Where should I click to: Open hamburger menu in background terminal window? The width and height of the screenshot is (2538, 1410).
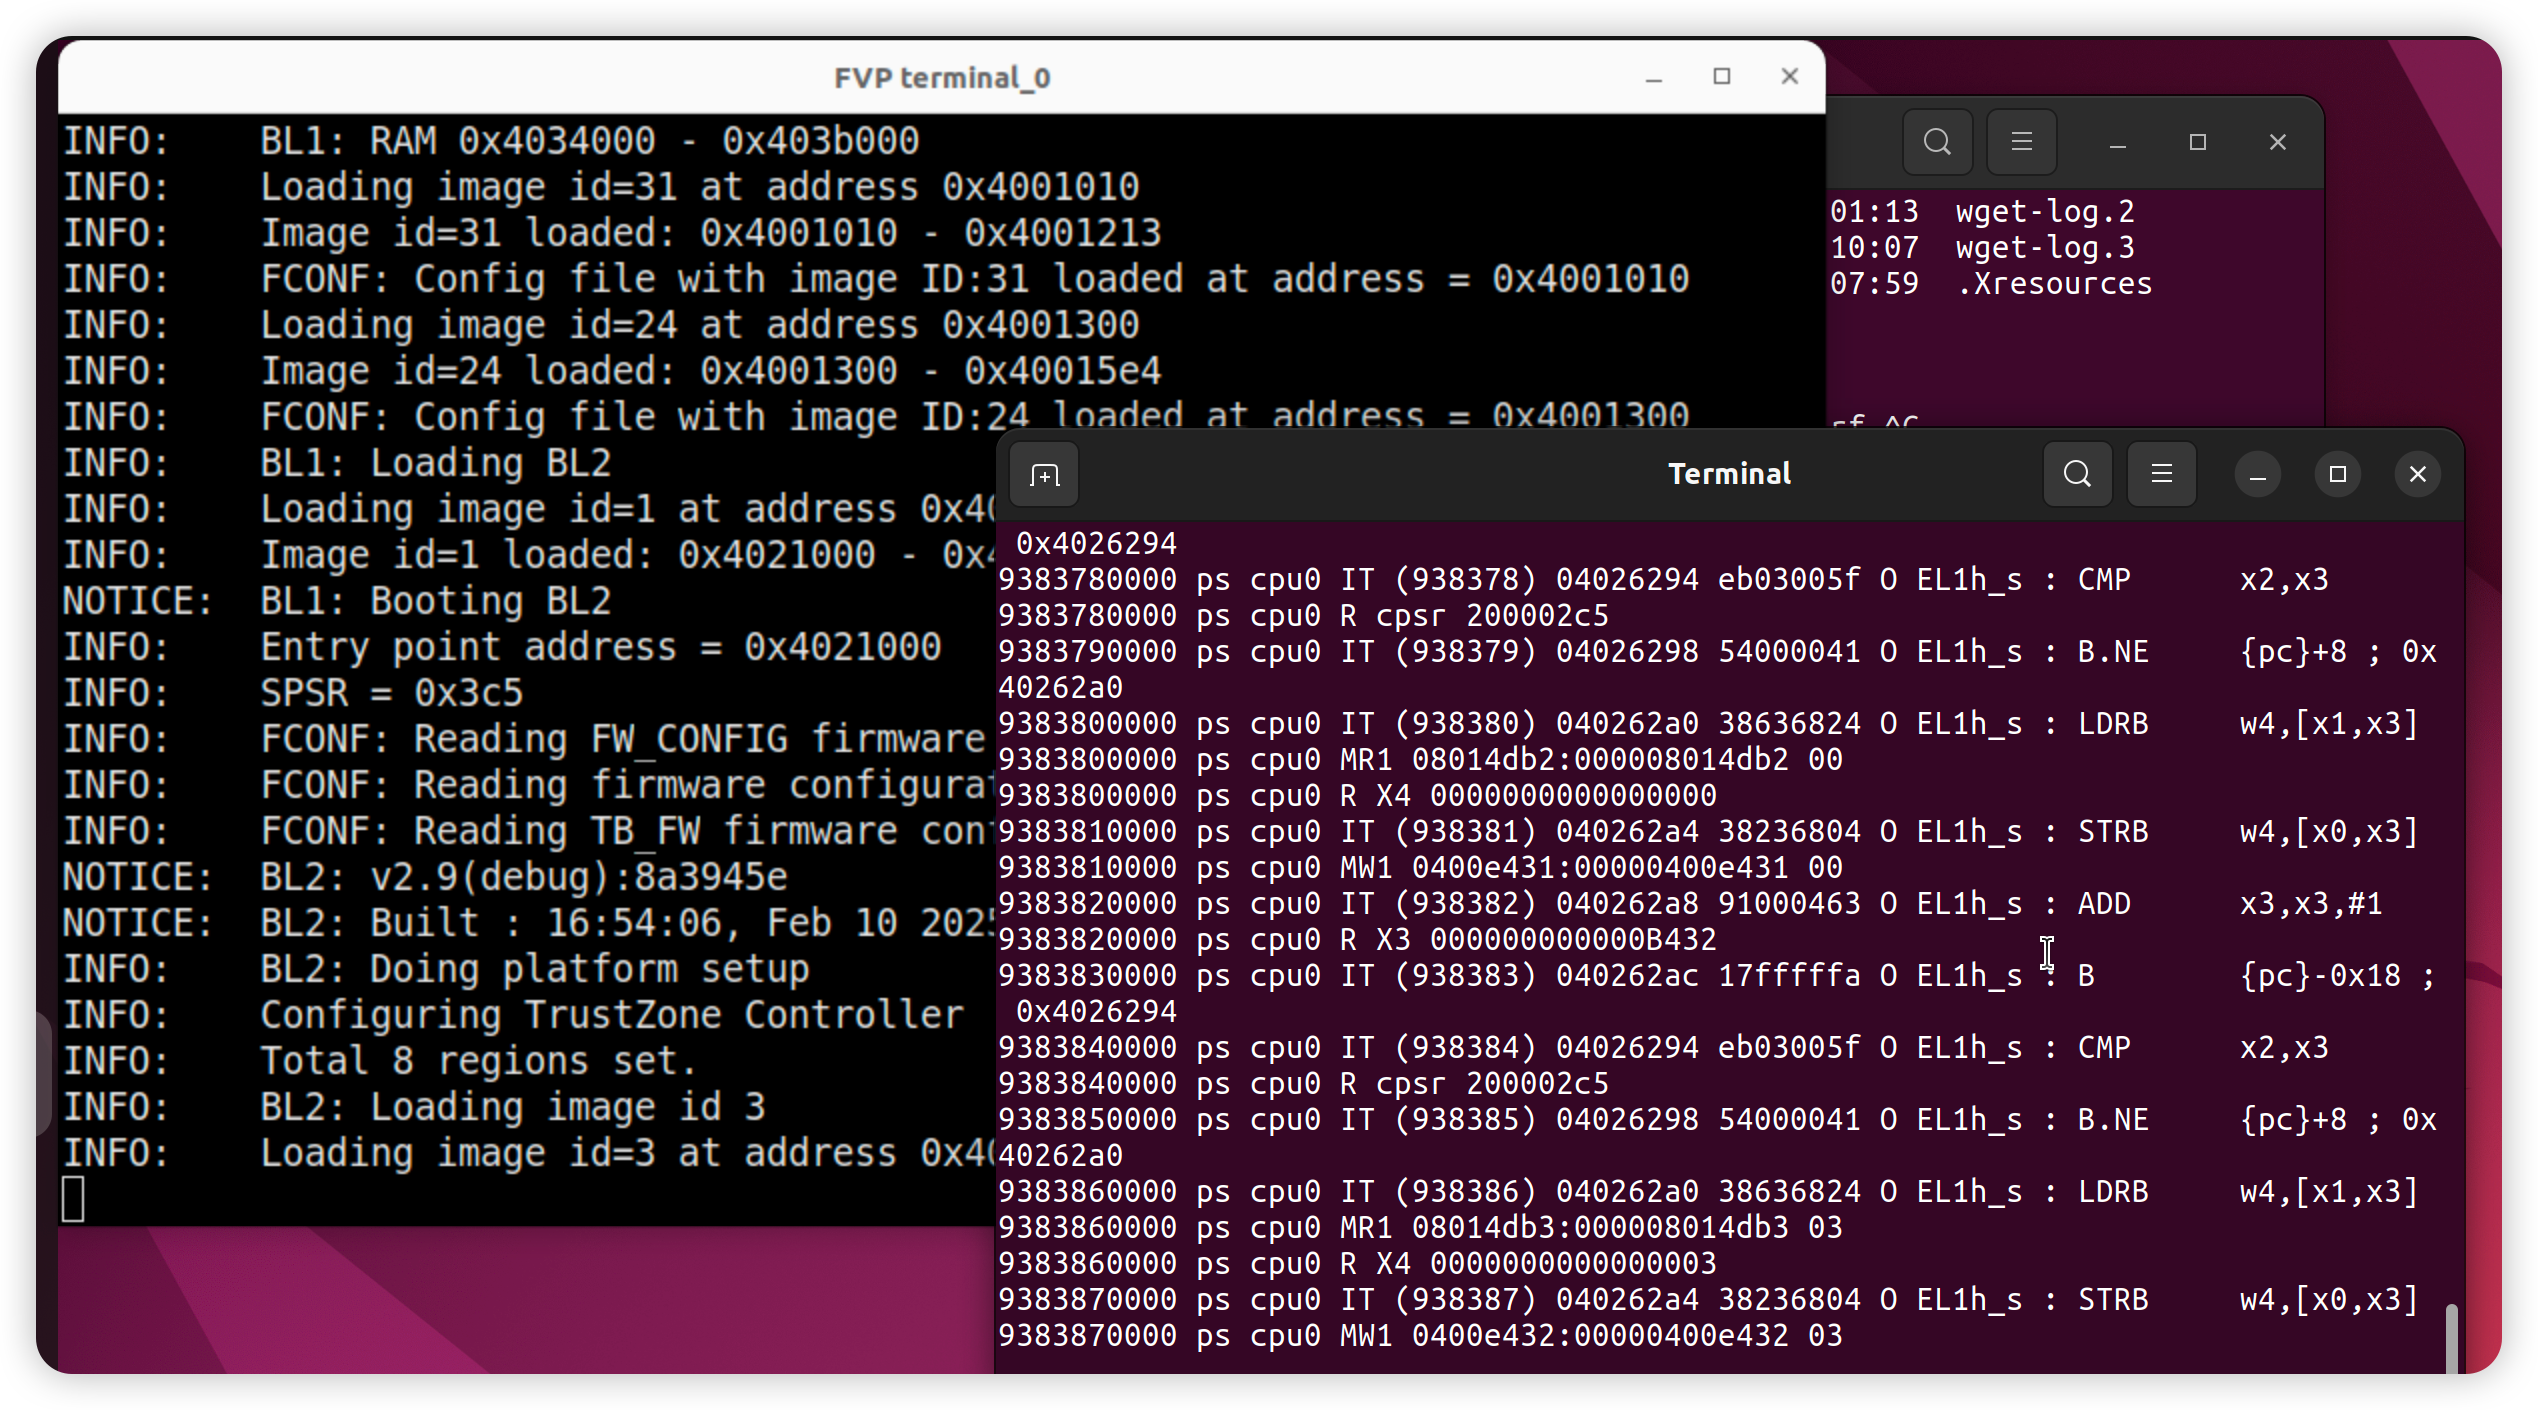click(x=2021, y=142)
